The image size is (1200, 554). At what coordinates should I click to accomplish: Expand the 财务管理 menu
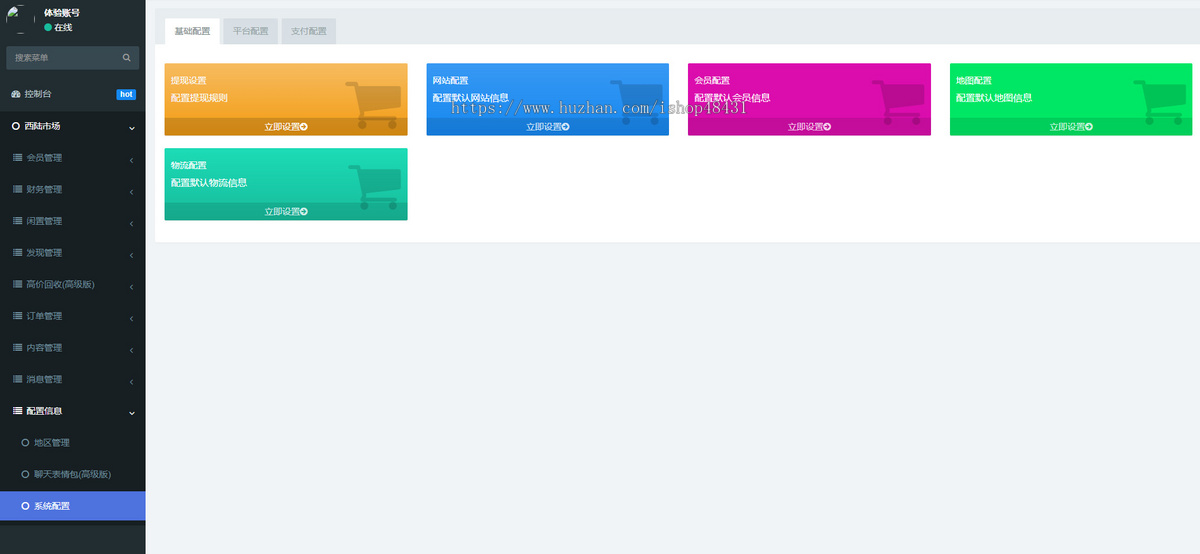(x=72, y=189)
